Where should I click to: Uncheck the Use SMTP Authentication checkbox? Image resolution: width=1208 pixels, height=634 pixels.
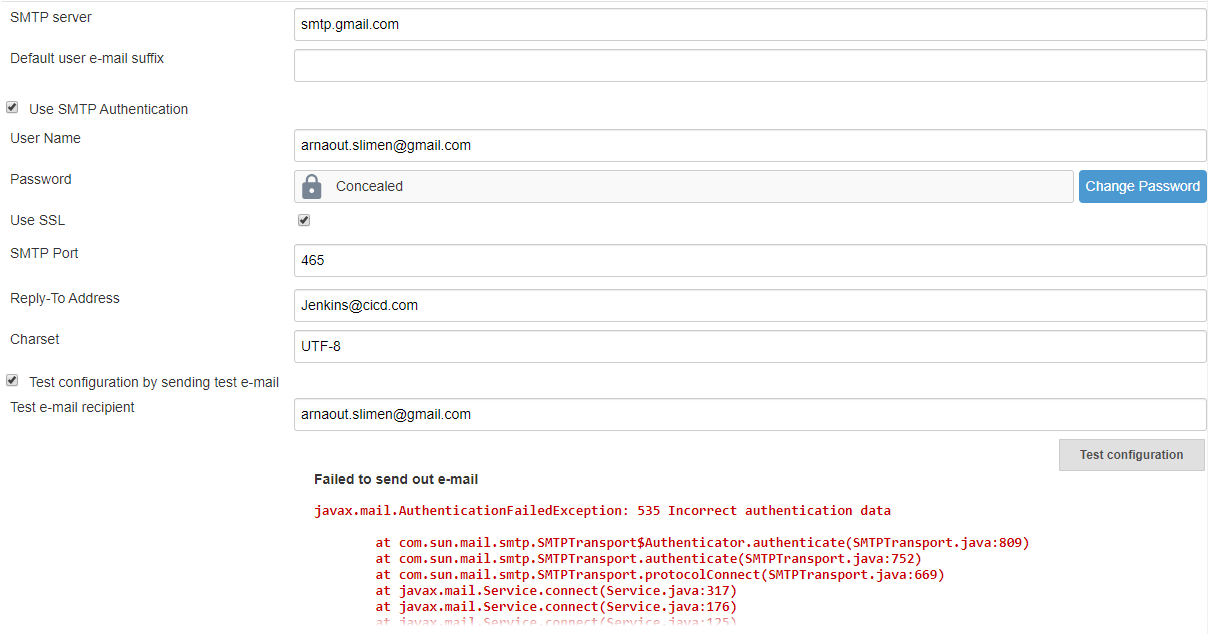[12, 108]
